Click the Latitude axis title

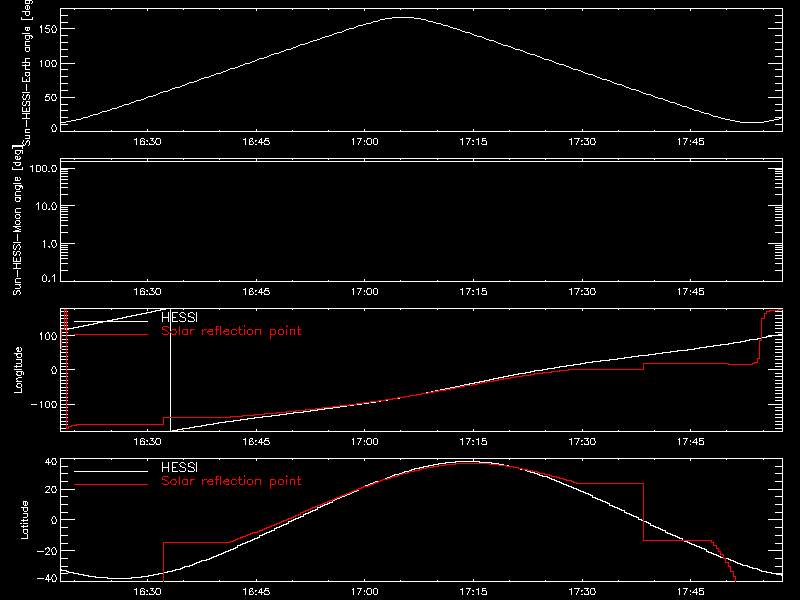[24, 520]
